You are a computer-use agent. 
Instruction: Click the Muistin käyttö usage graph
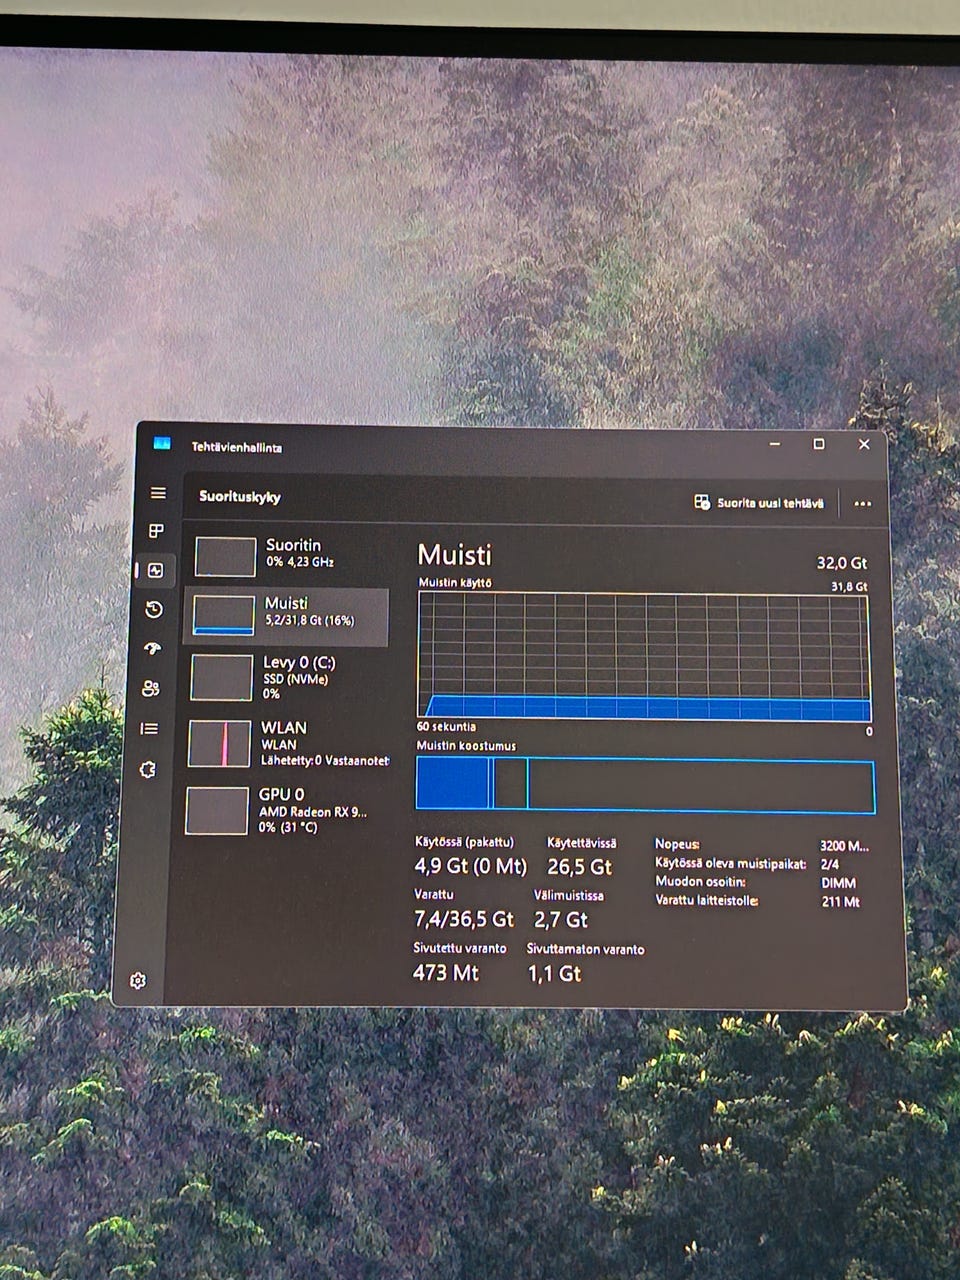[644, 656]
